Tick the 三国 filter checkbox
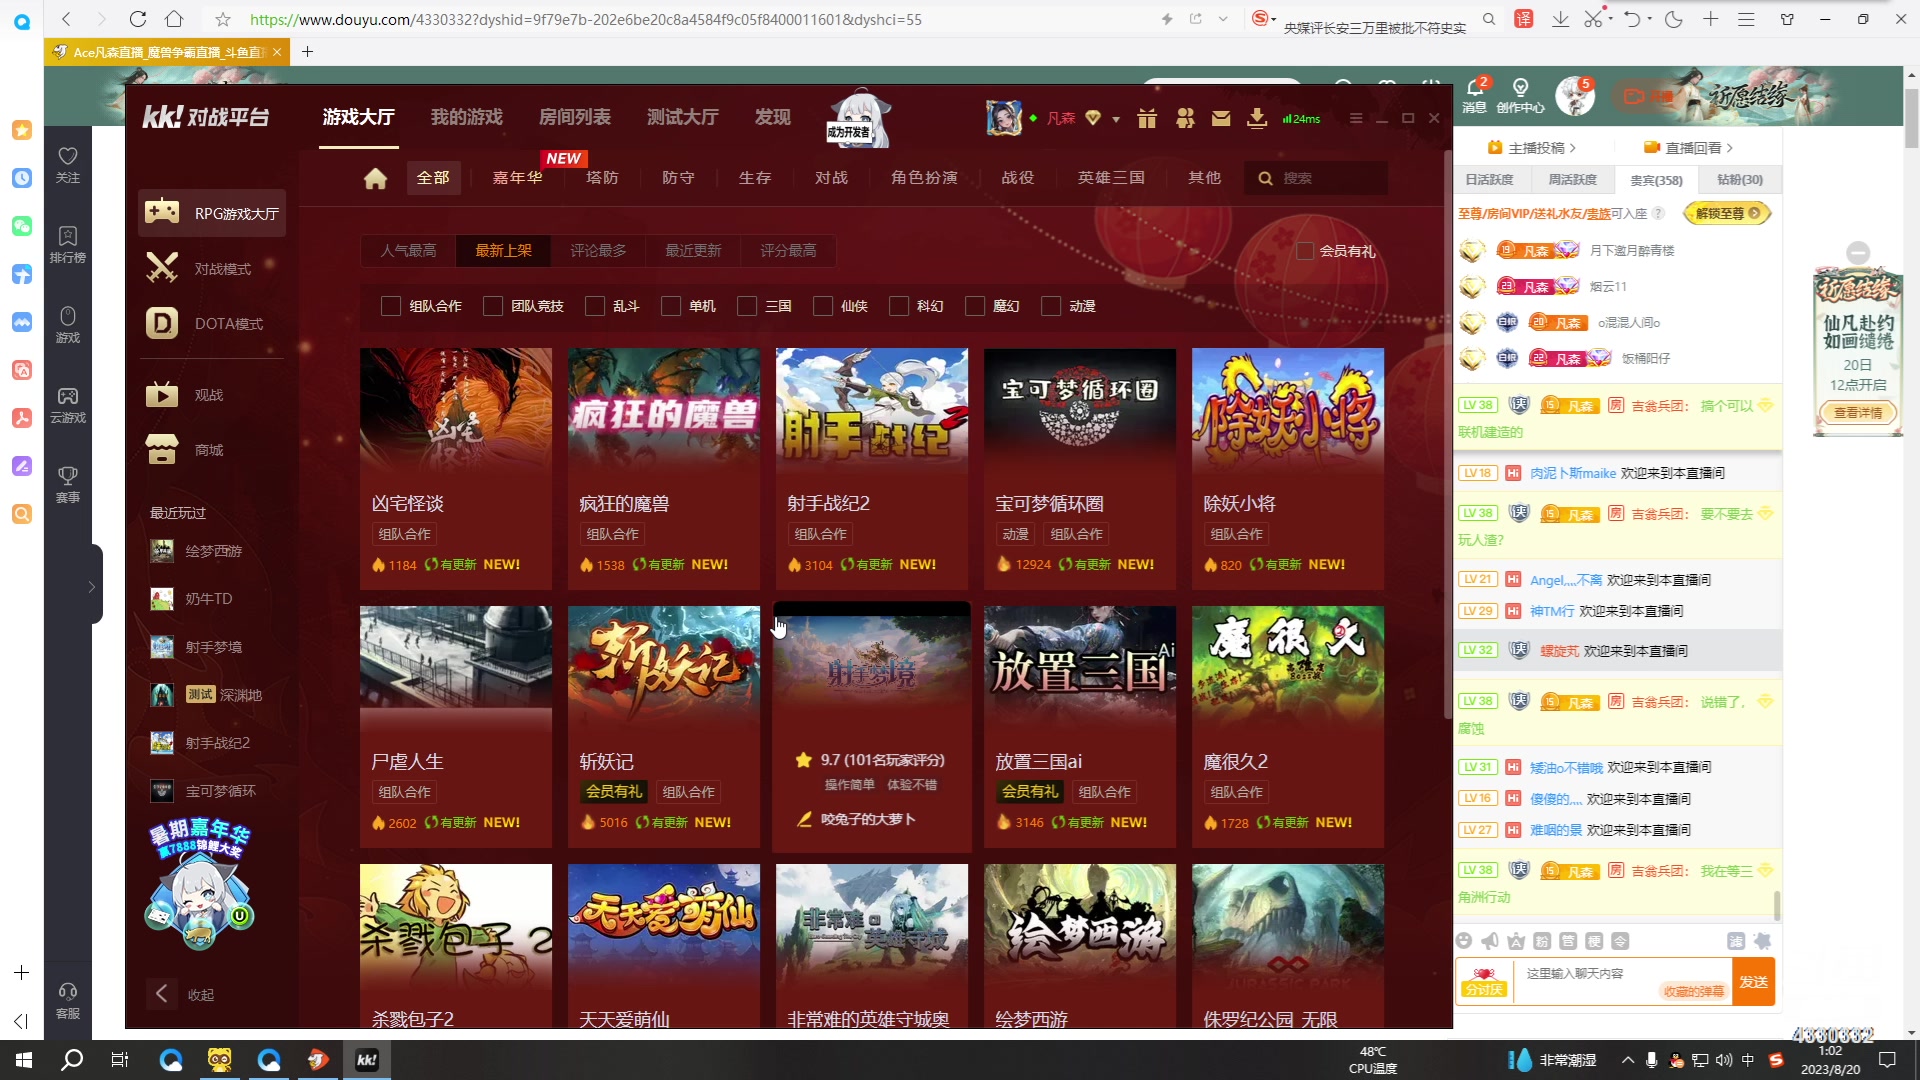The height and width of the screenshot is (1080, 1920). (747, 306)
